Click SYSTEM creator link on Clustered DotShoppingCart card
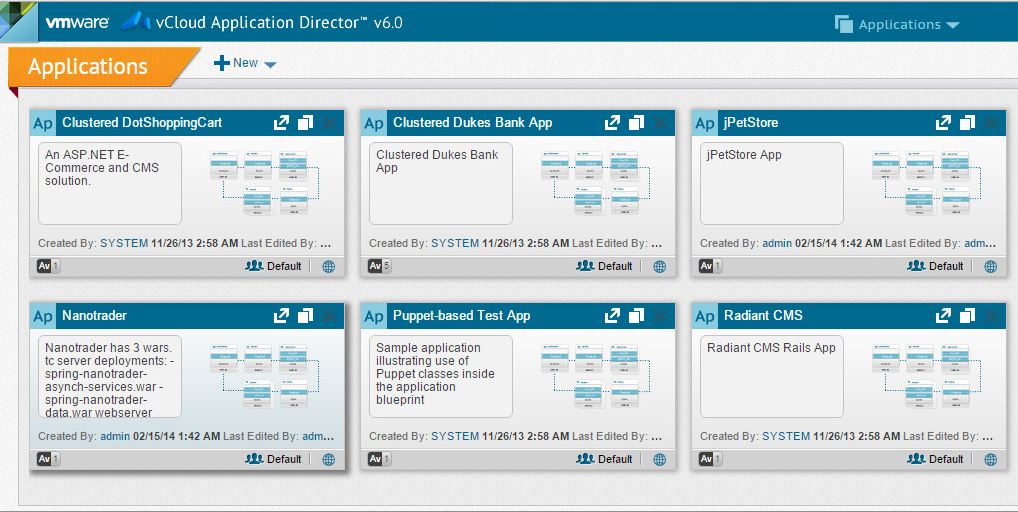This screenshot has height=512, width=1018. click(x=124, y=243)
